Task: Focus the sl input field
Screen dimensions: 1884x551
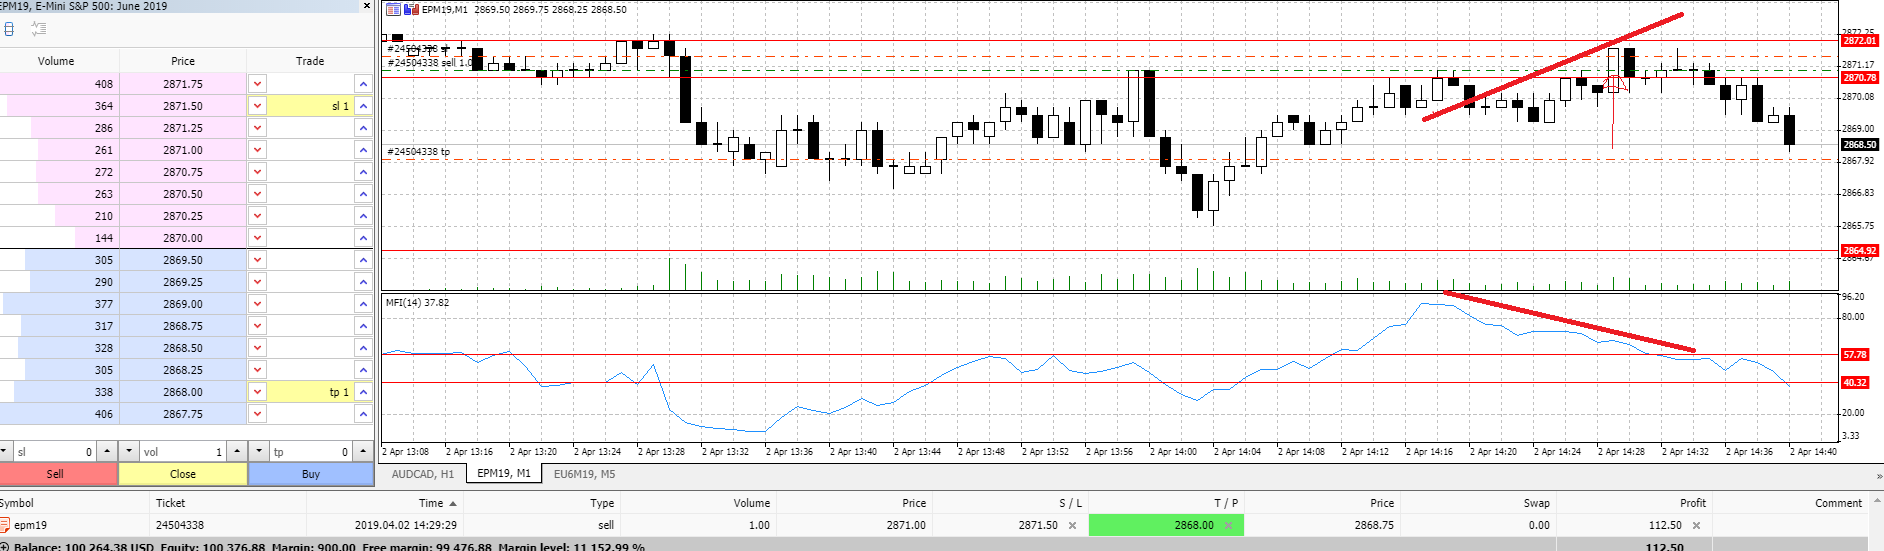Action: [x=54, y=451]
